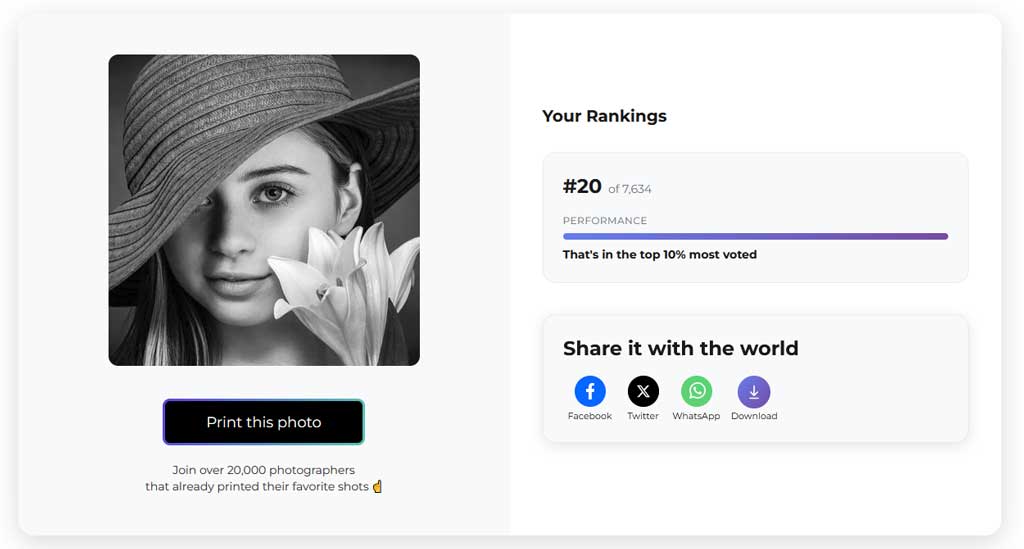Click the pointing hand emoji
This screenshot has height=549, width=1024.
(x=377, y=486)
